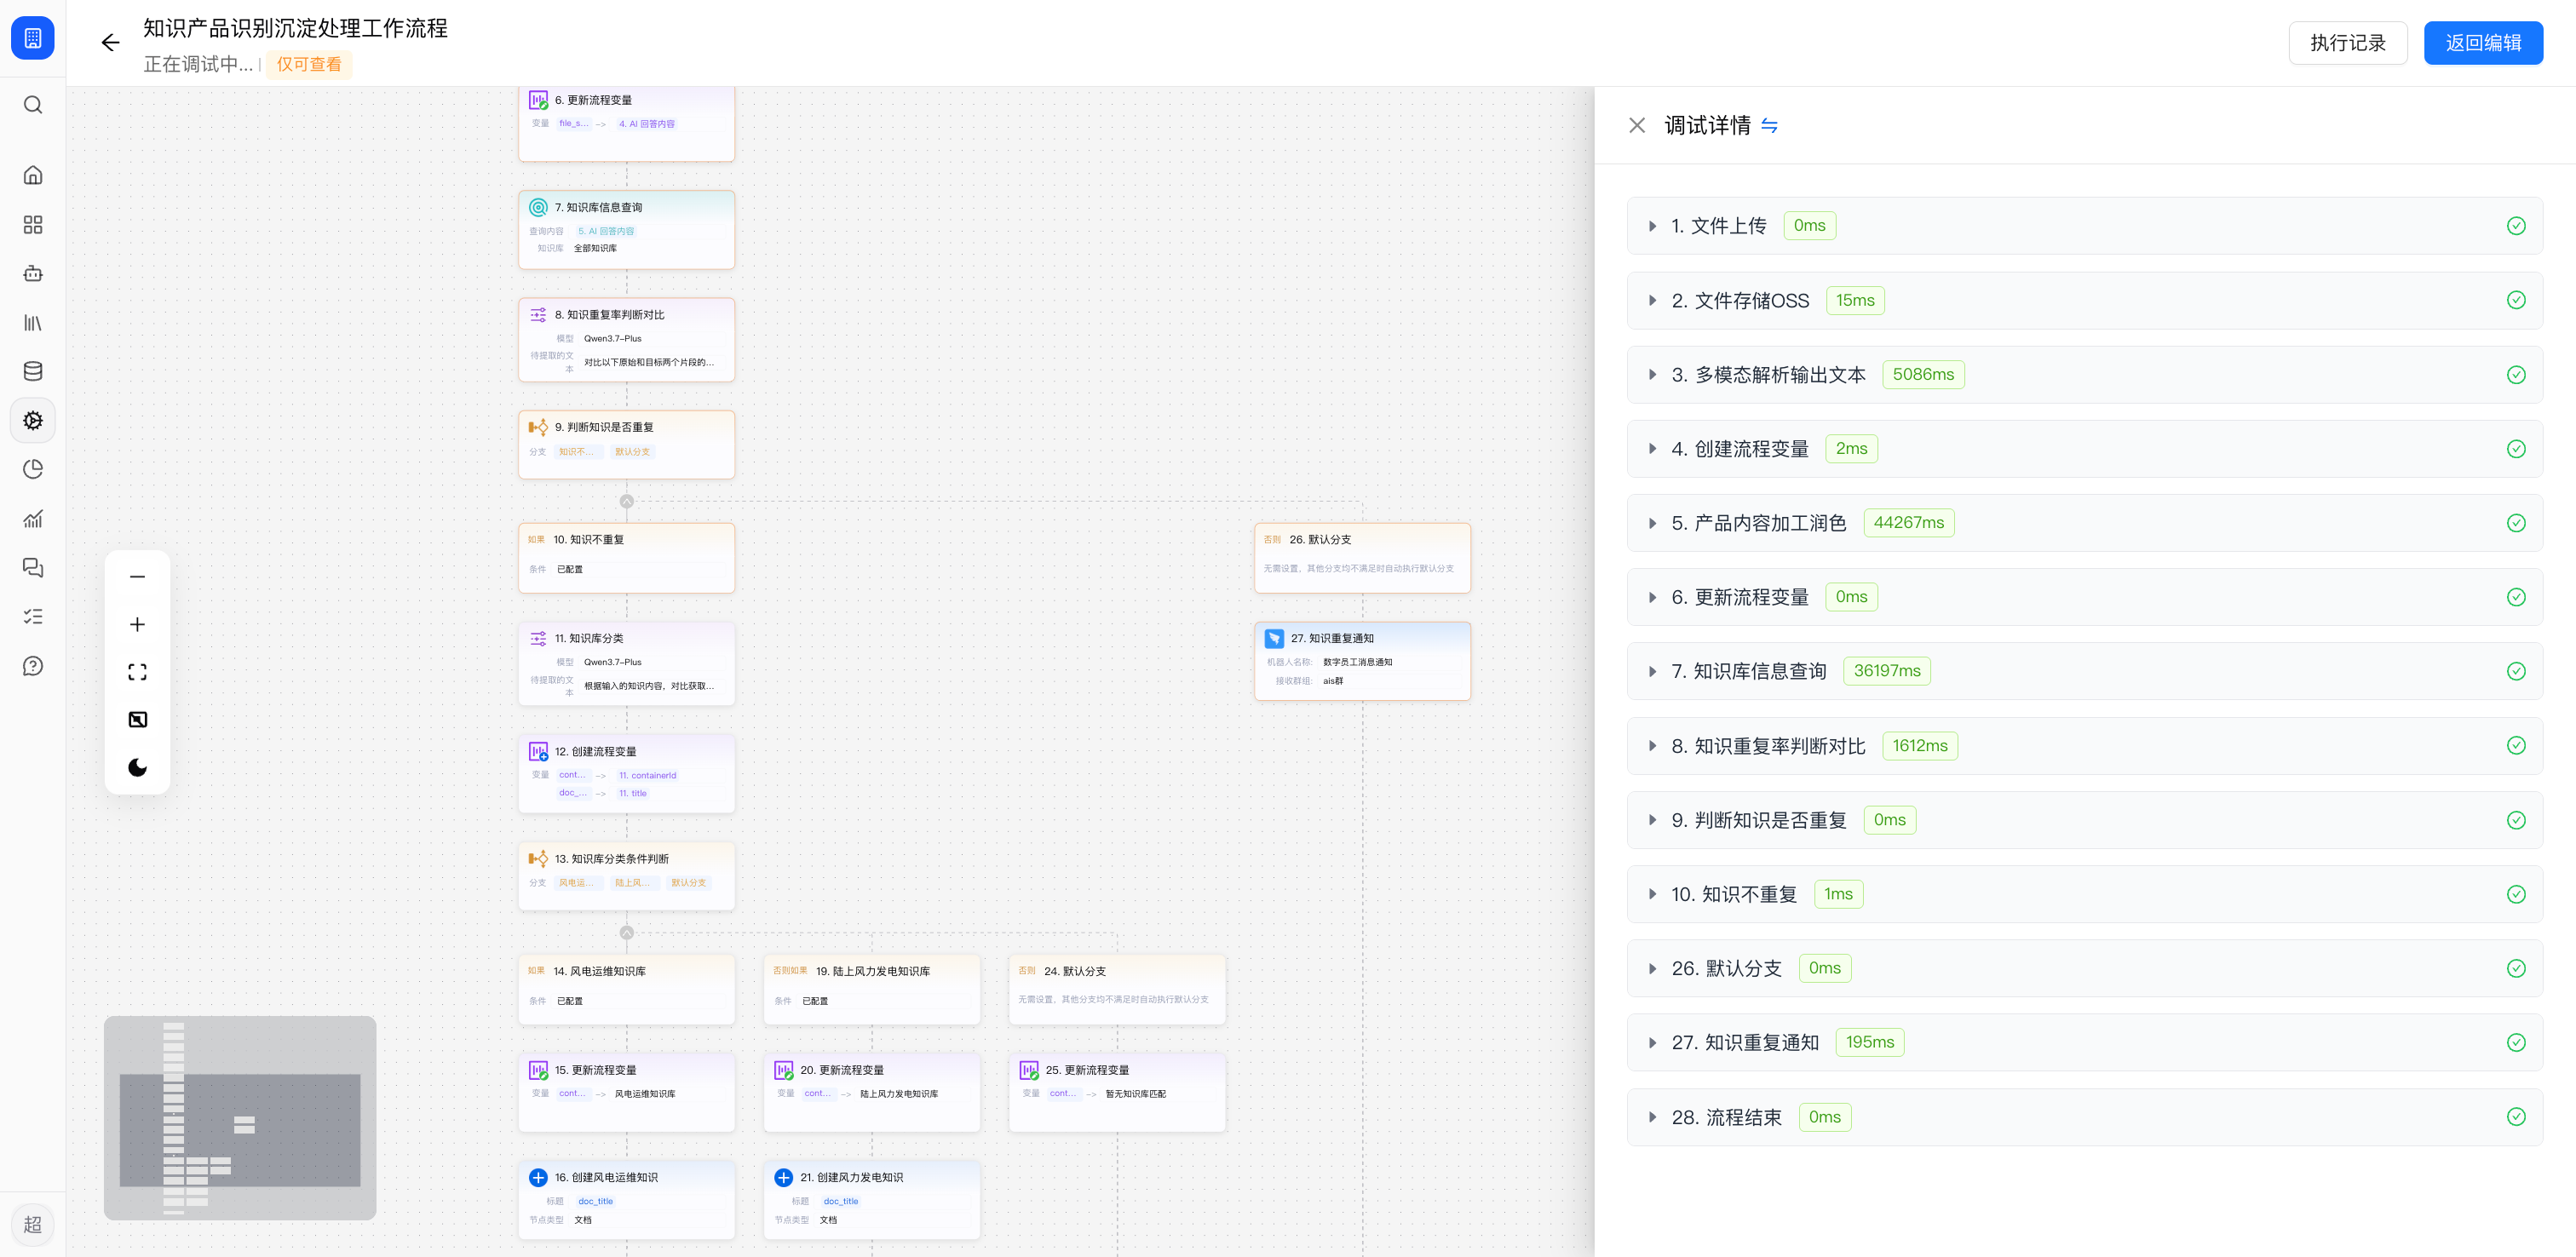This screenshot has width=2576, height=1257.
Task: Zoom out the canvas with minus icon
Action: pyautogui.click(x=138, y=576)
